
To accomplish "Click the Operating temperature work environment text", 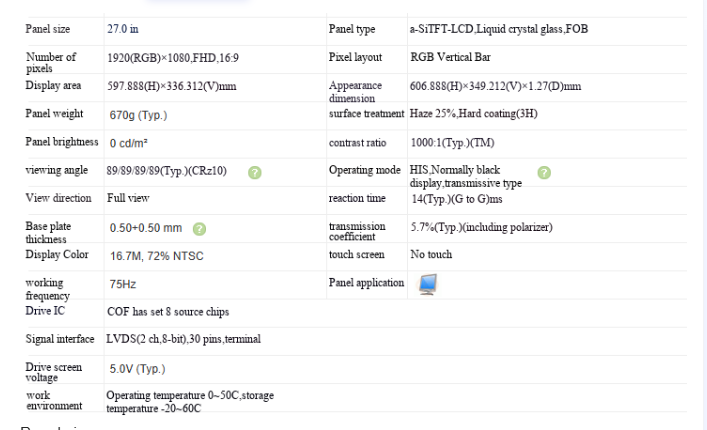I will click(x=190, y=402).
